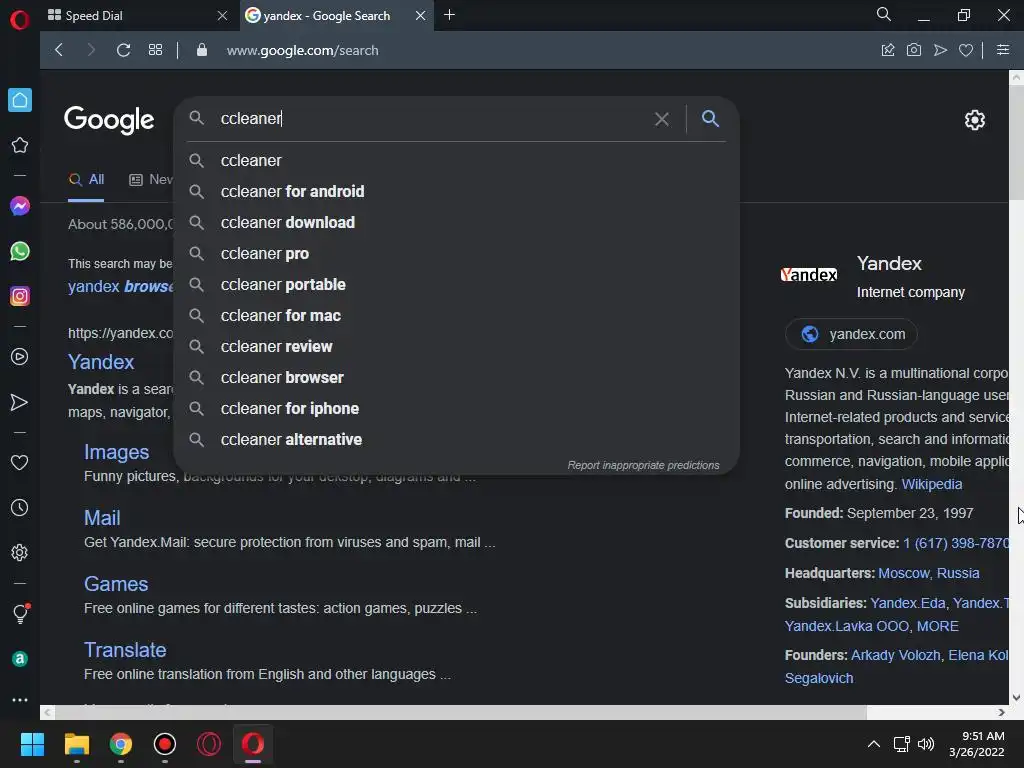The width and height of the screenshot is (1024, 768).
Task: Open Pinboards heart icon in sidebar
Action: point(20,462)
